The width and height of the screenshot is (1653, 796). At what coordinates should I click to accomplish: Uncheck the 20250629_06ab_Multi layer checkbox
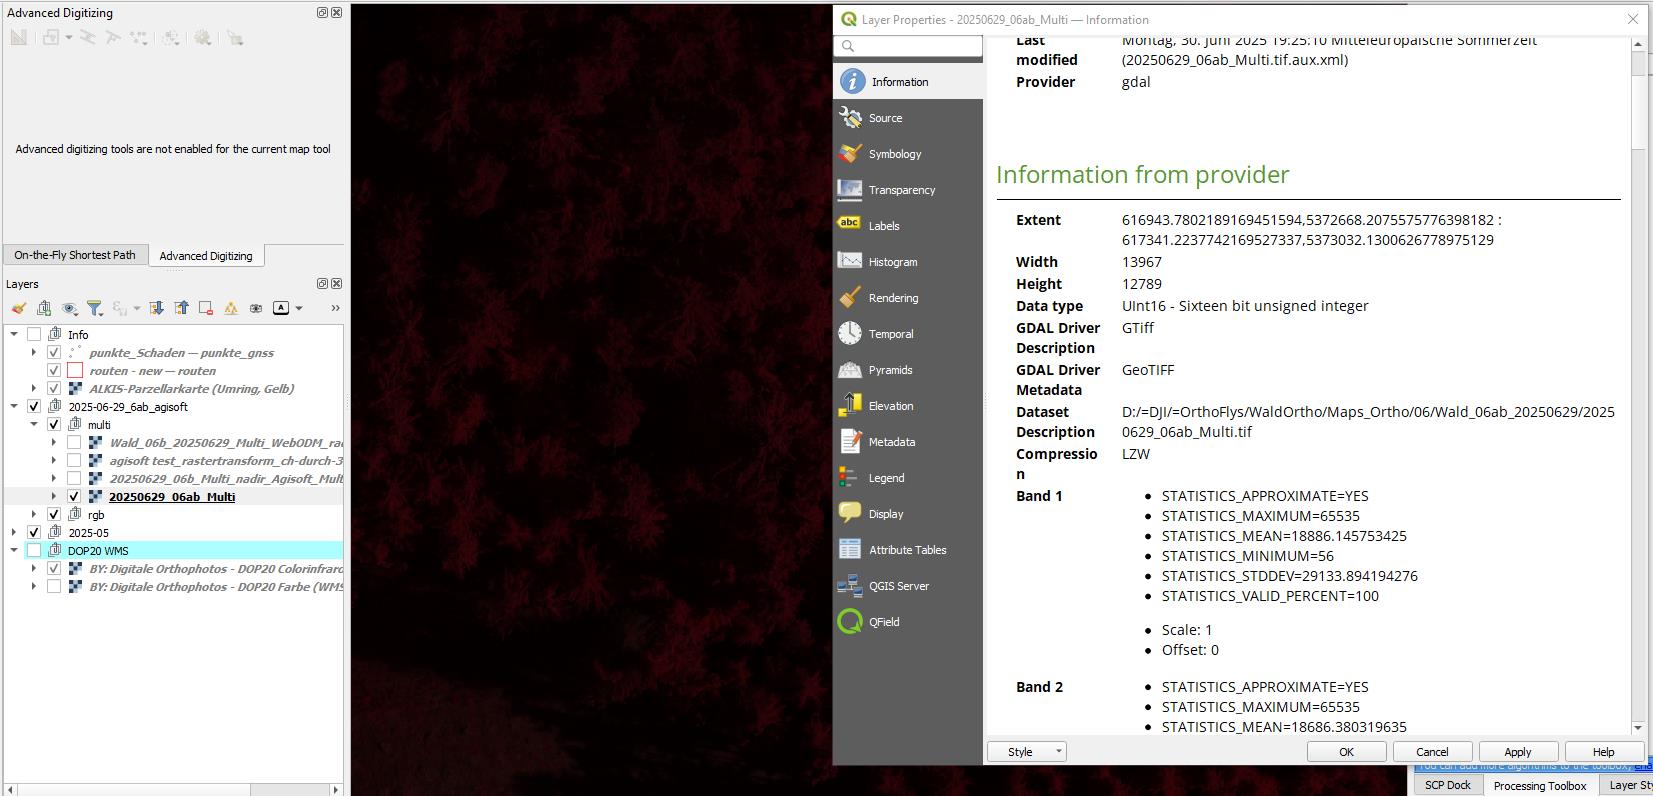click(x=74, y=496)
